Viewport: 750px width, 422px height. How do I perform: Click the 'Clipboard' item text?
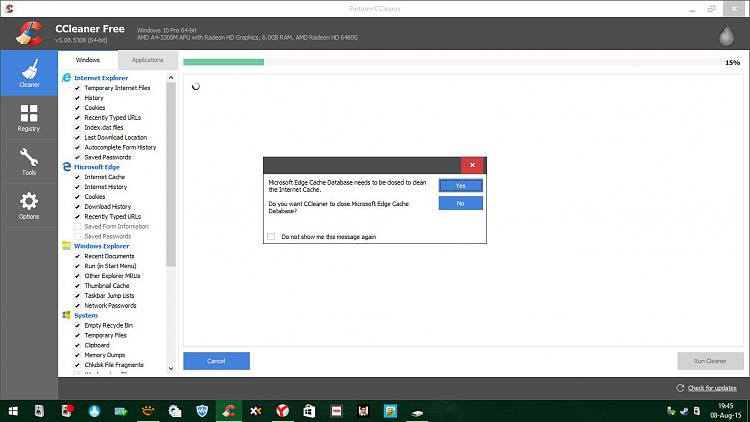pos(97,345)
